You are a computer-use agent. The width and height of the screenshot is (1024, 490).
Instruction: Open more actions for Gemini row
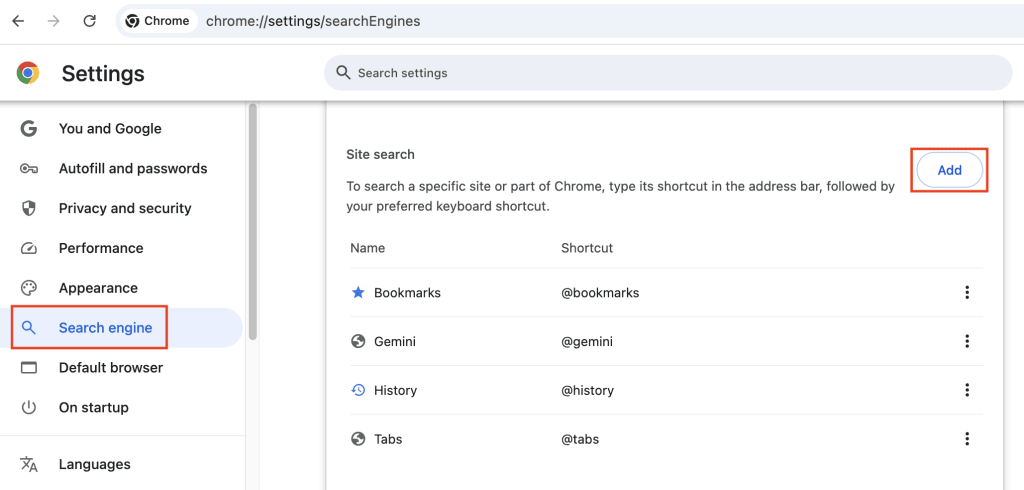tap(967, 341)
